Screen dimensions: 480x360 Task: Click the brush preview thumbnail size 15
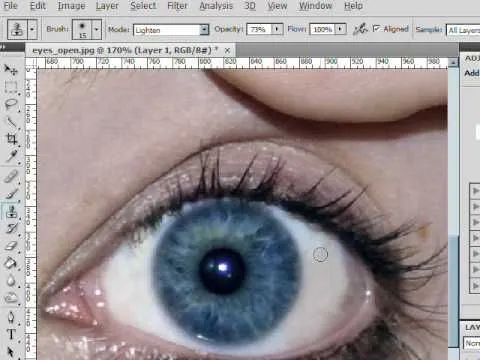(82, 29)
